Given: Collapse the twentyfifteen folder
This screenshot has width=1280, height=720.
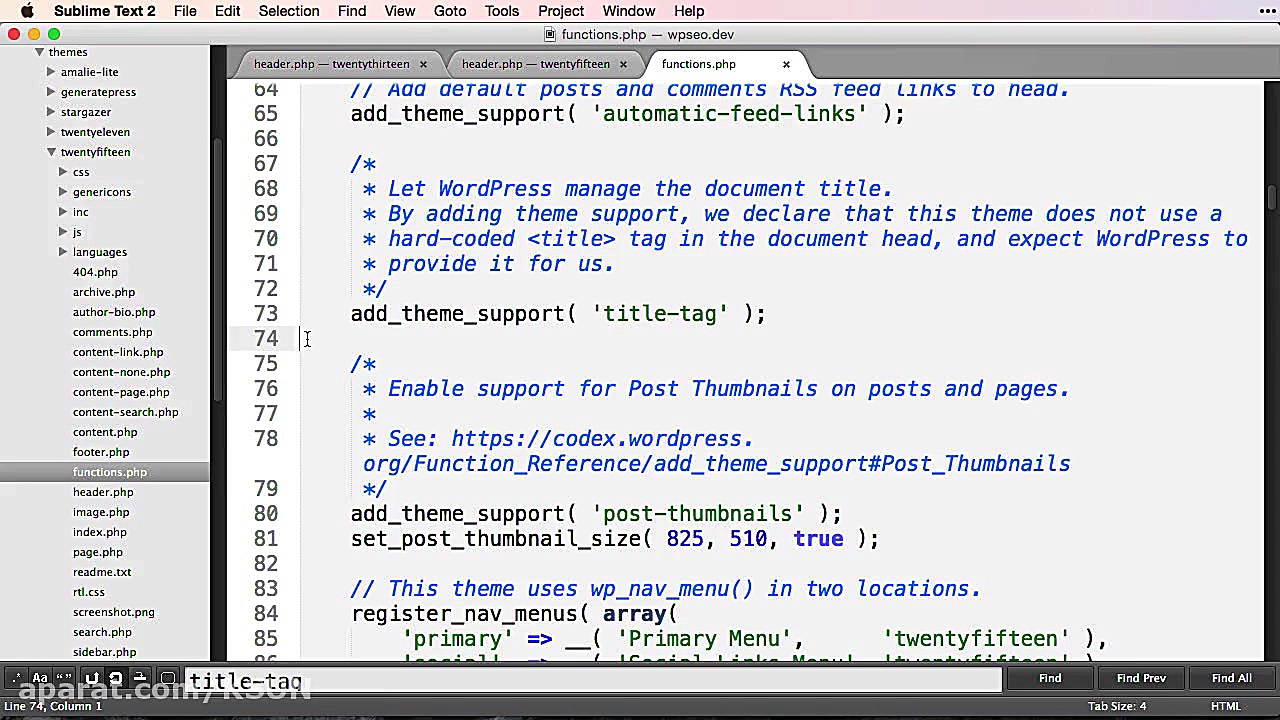Looking at the screenshot, I should pos(51,152).
